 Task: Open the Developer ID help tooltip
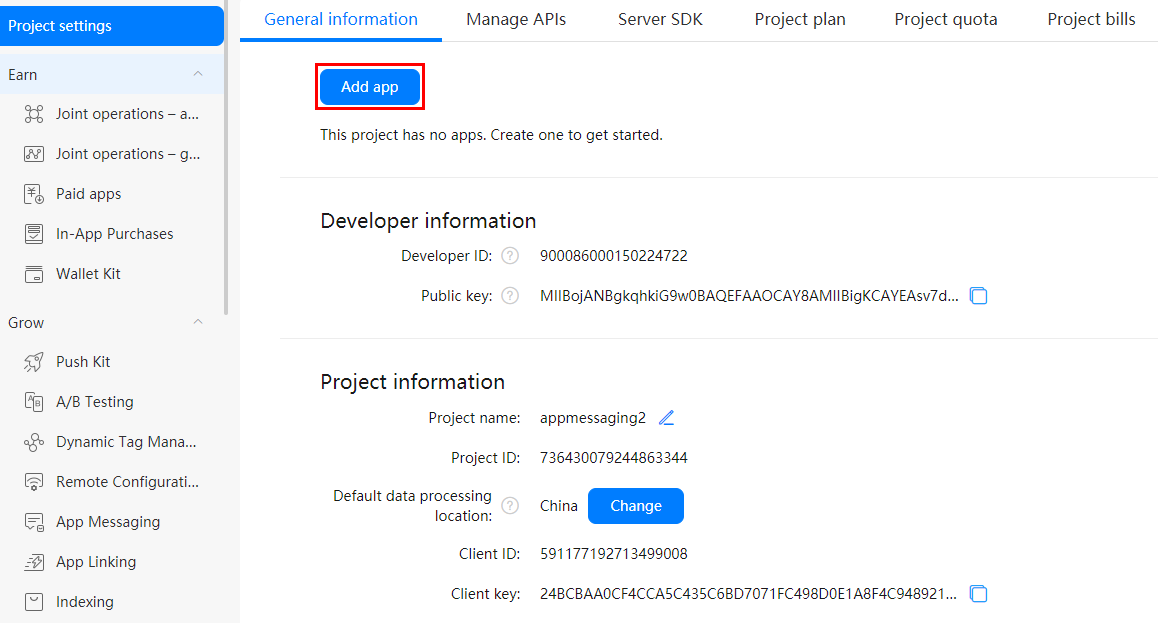click(510, 255)
